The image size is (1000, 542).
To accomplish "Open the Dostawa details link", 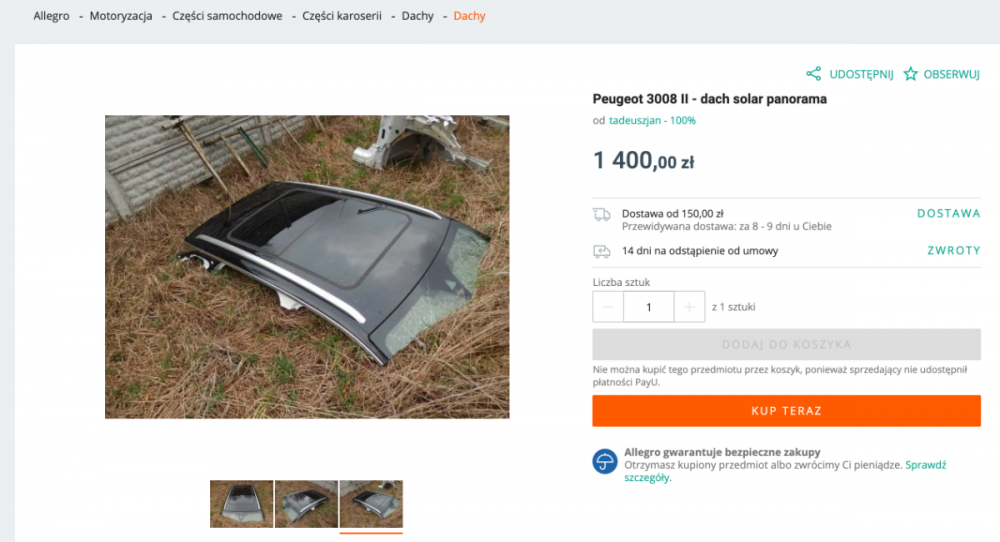I will click(x=948, y=213).
